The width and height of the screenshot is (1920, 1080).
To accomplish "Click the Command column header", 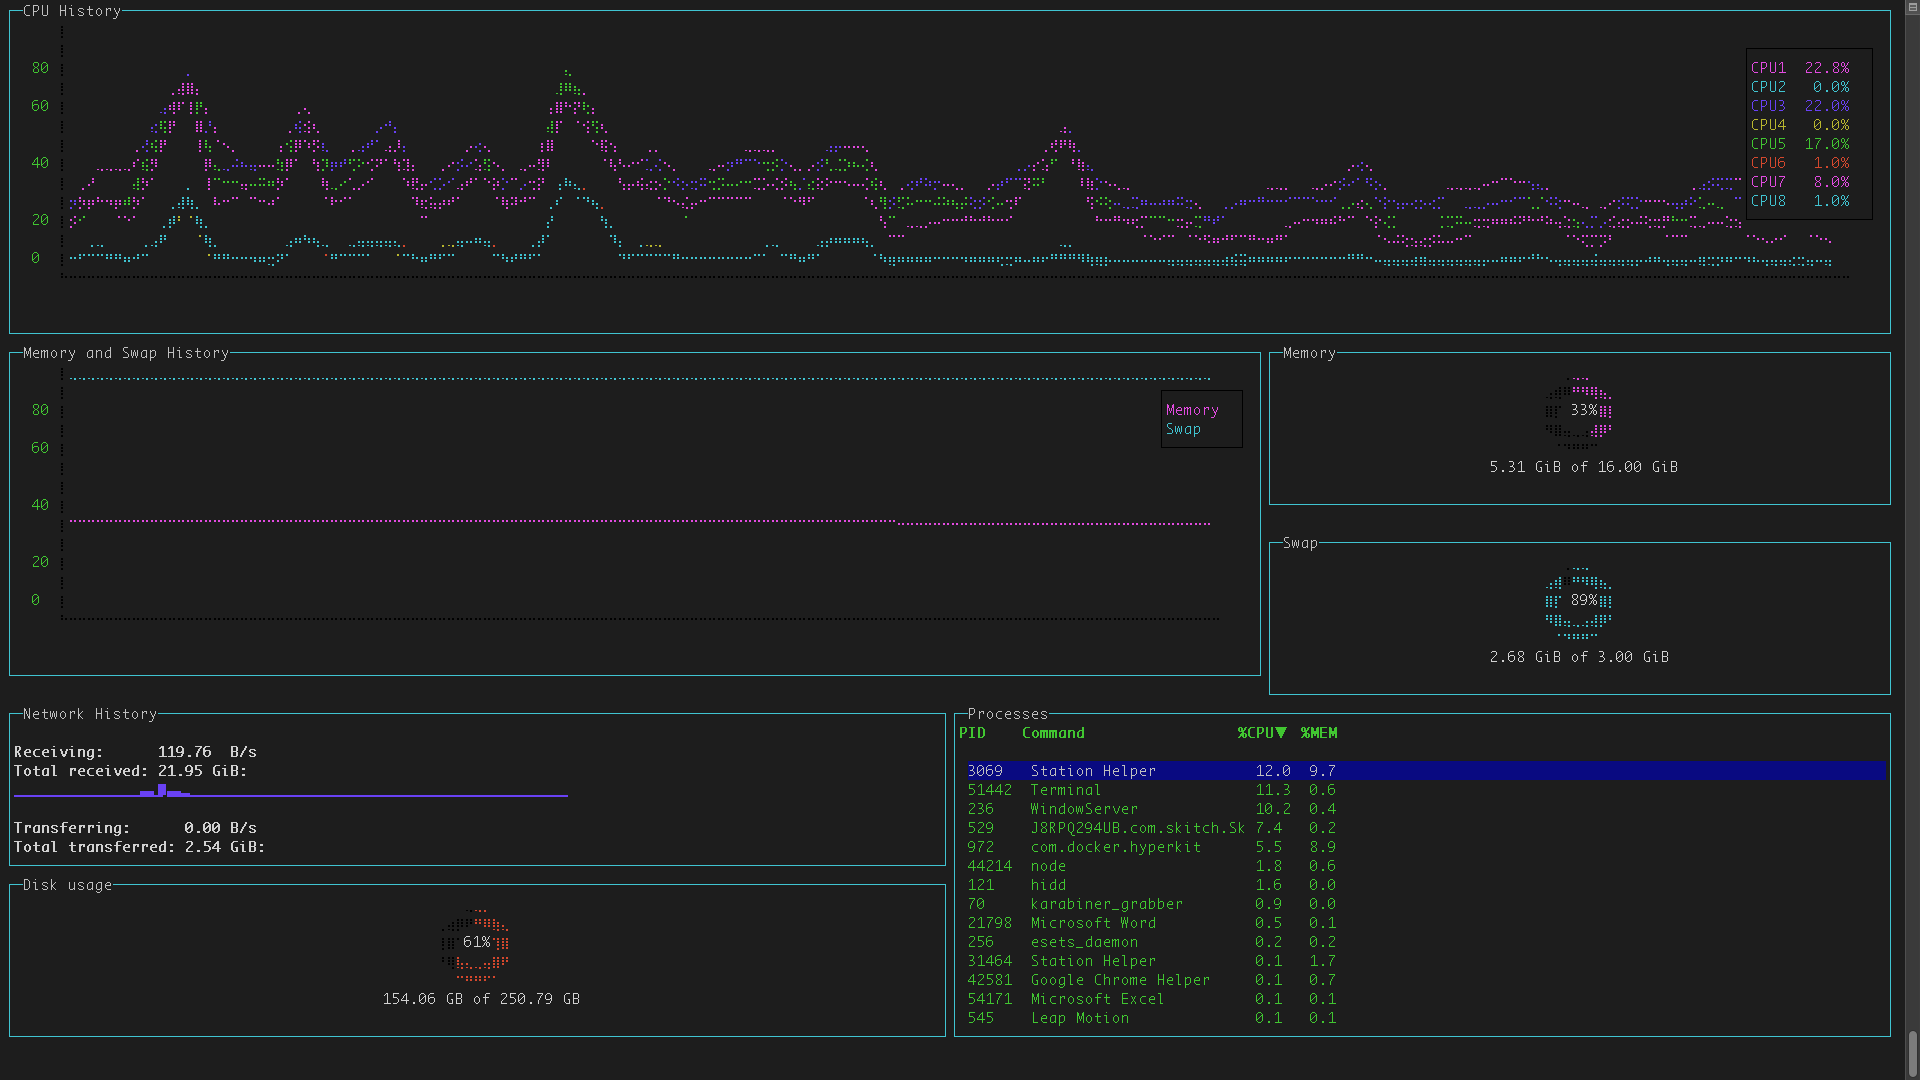I will (x=1053, y=733).
